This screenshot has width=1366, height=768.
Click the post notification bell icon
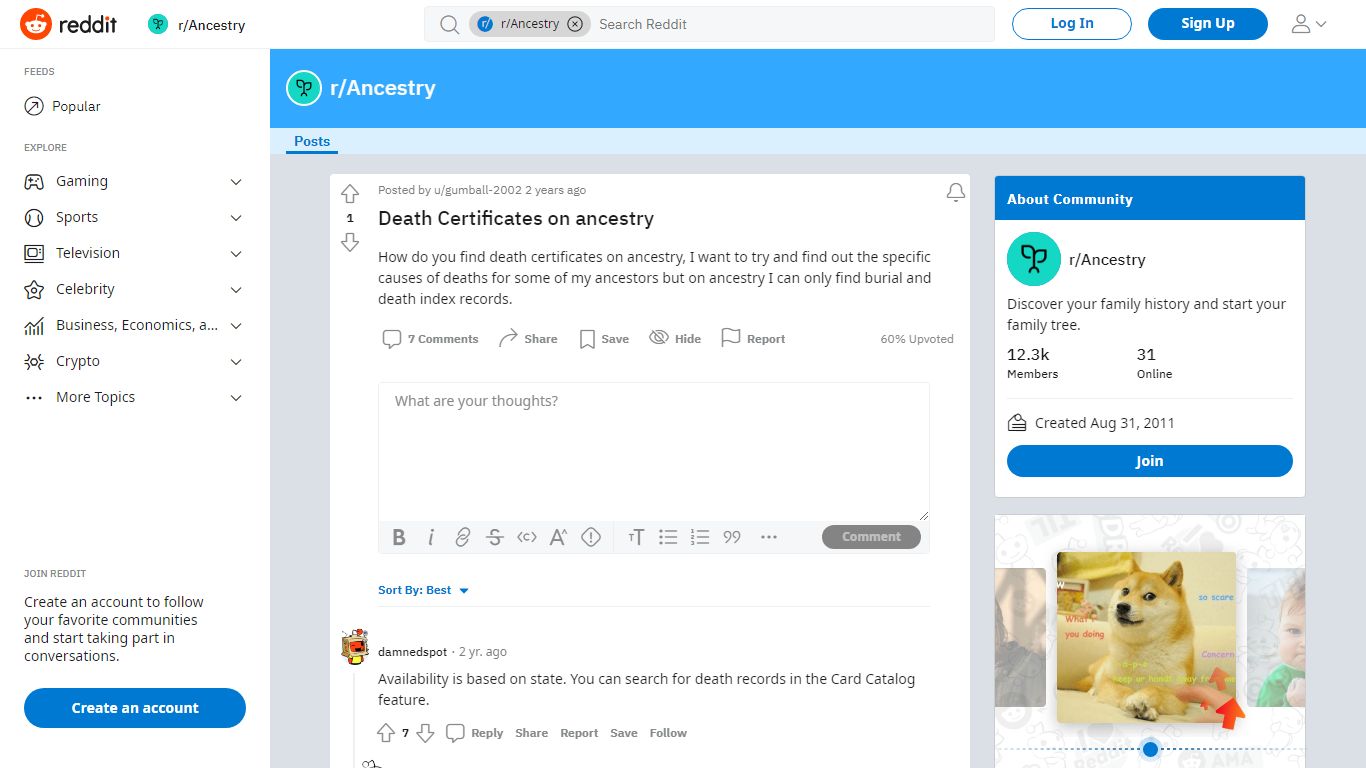click(956, 192)
